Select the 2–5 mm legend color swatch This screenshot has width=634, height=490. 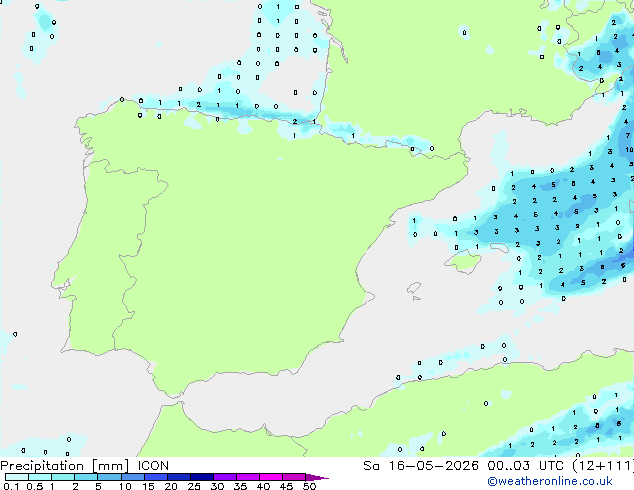[x=86, y=477]
